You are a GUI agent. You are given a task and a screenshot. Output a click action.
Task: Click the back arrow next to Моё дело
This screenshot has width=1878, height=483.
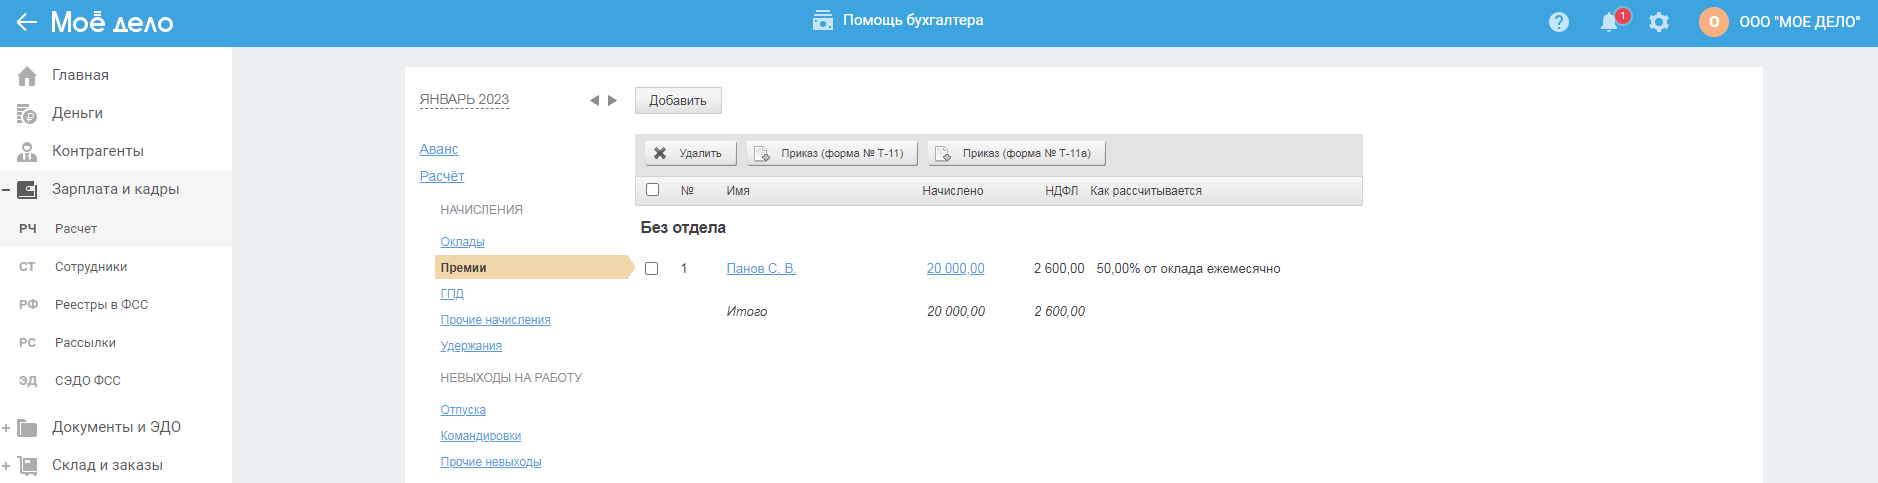click(26, 22)
